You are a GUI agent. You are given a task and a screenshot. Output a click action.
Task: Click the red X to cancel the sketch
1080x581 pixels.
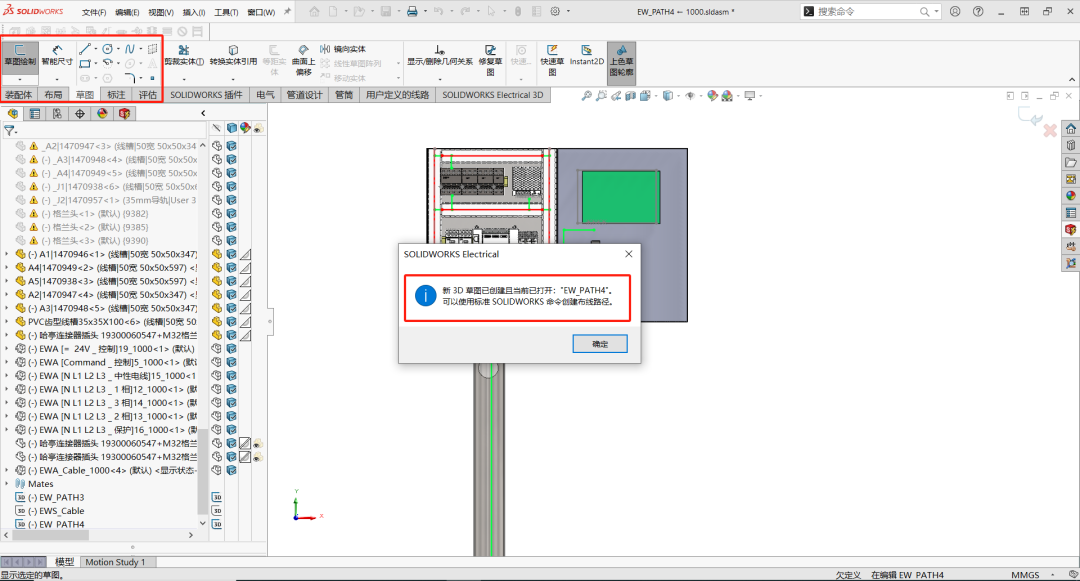pyautogui.click(x=1050, y=130)
